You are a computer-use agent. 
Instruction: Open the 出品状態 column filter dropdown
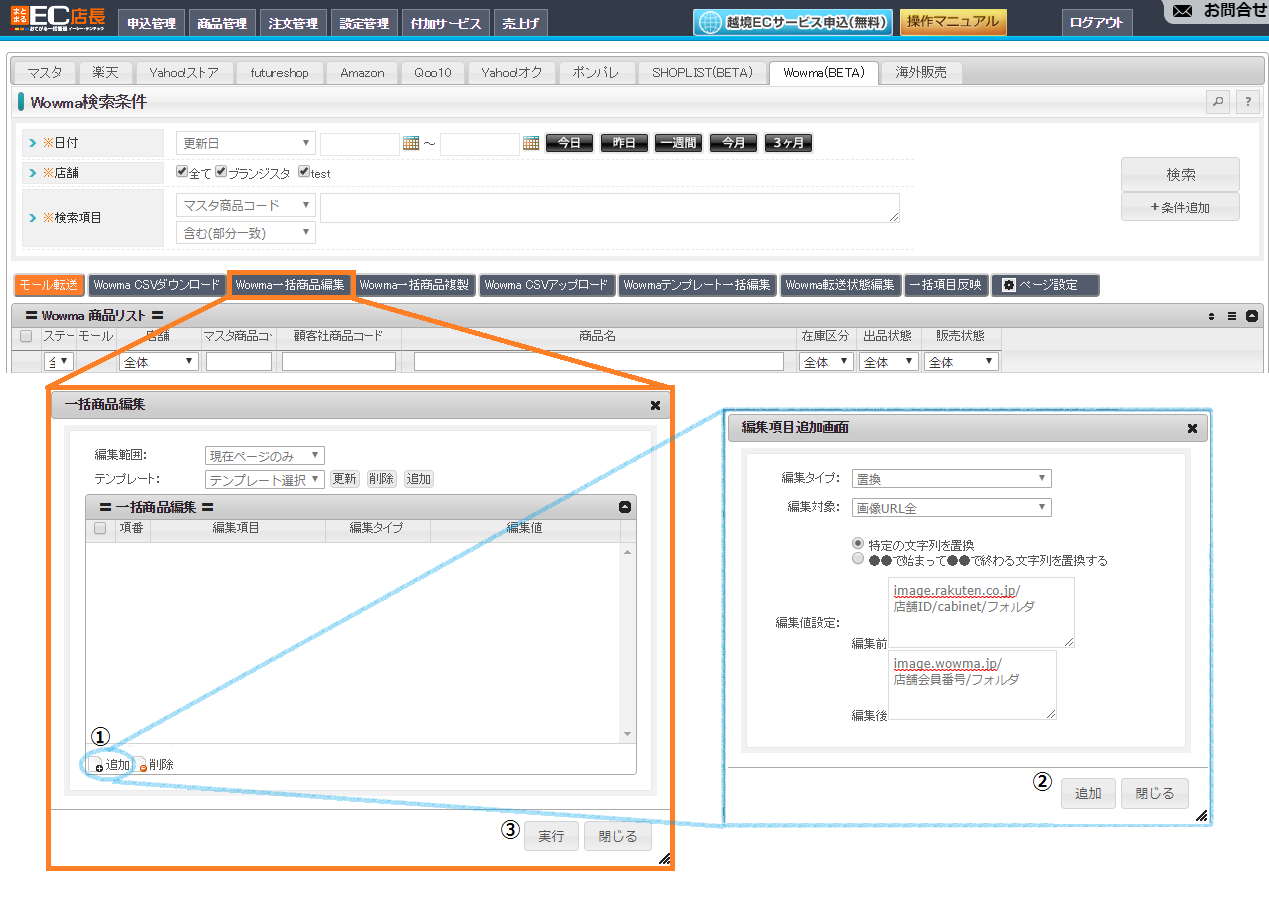(889, 362)
